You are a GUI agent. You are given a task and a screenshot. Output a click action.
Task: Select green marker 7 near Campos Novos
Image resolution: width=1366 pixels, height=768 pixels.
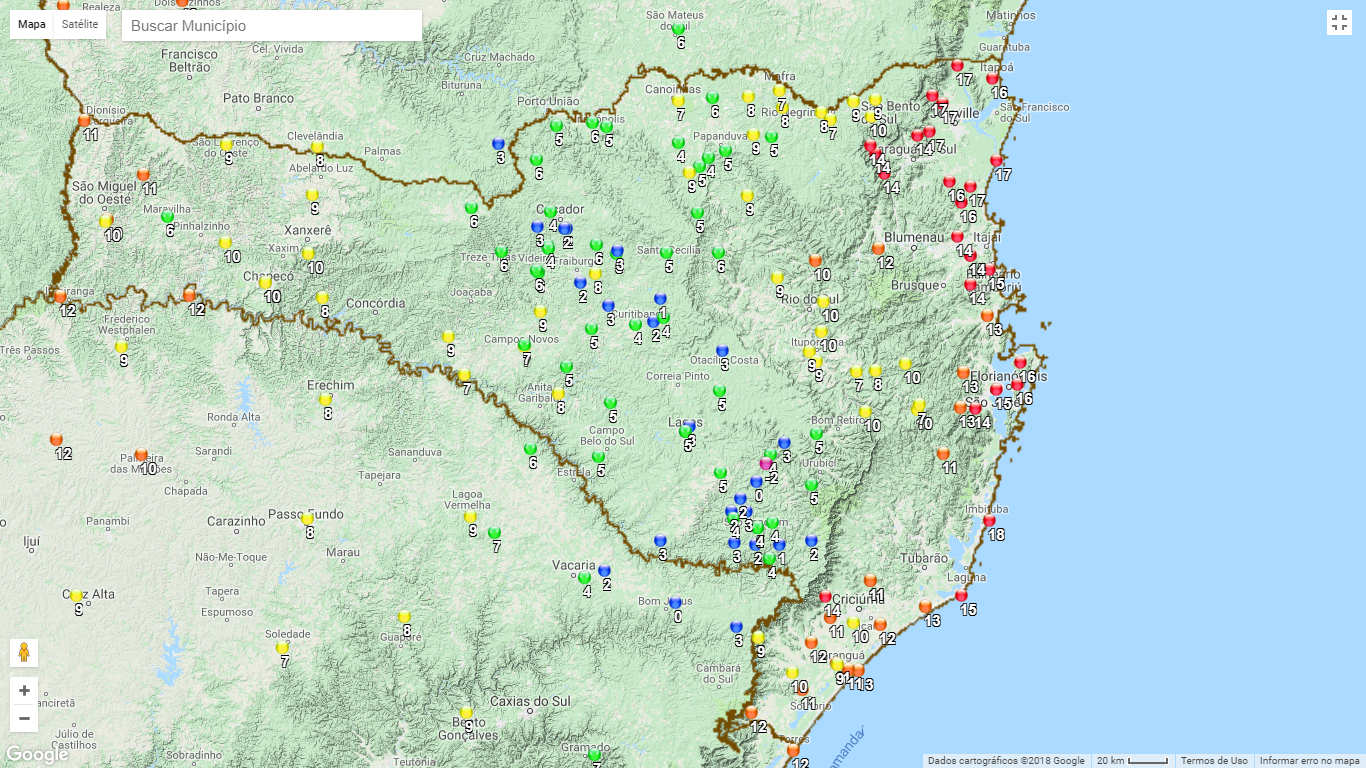coord(524,345)
